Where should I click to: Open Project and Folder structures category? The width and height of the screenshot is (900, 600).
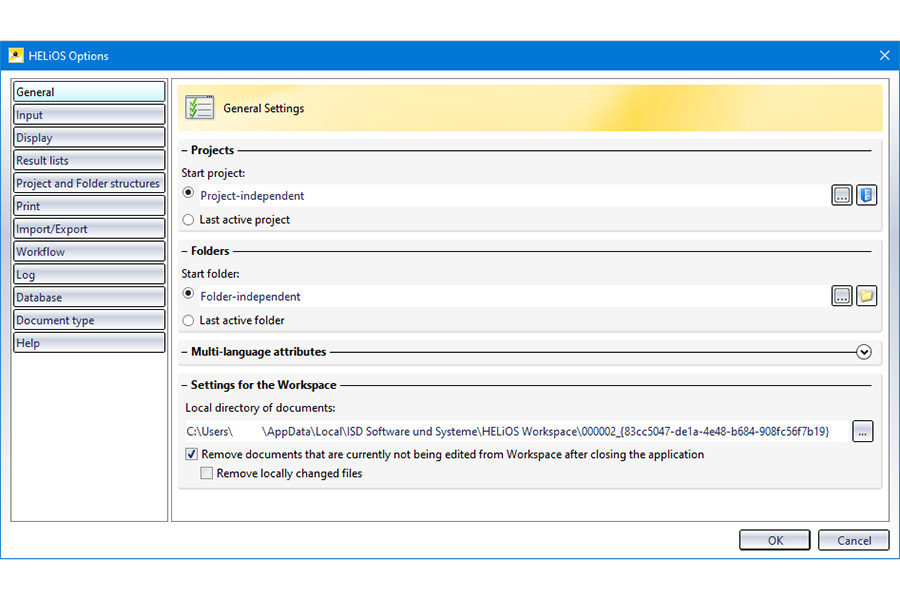point(89,183)
